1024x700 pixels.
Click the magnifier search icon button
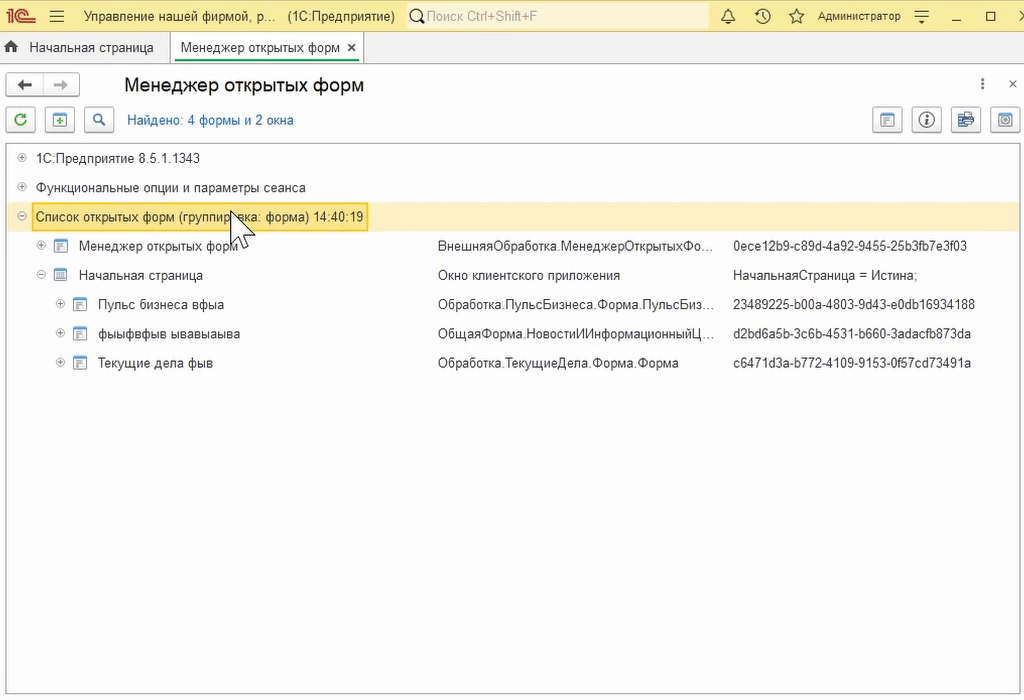99,120
